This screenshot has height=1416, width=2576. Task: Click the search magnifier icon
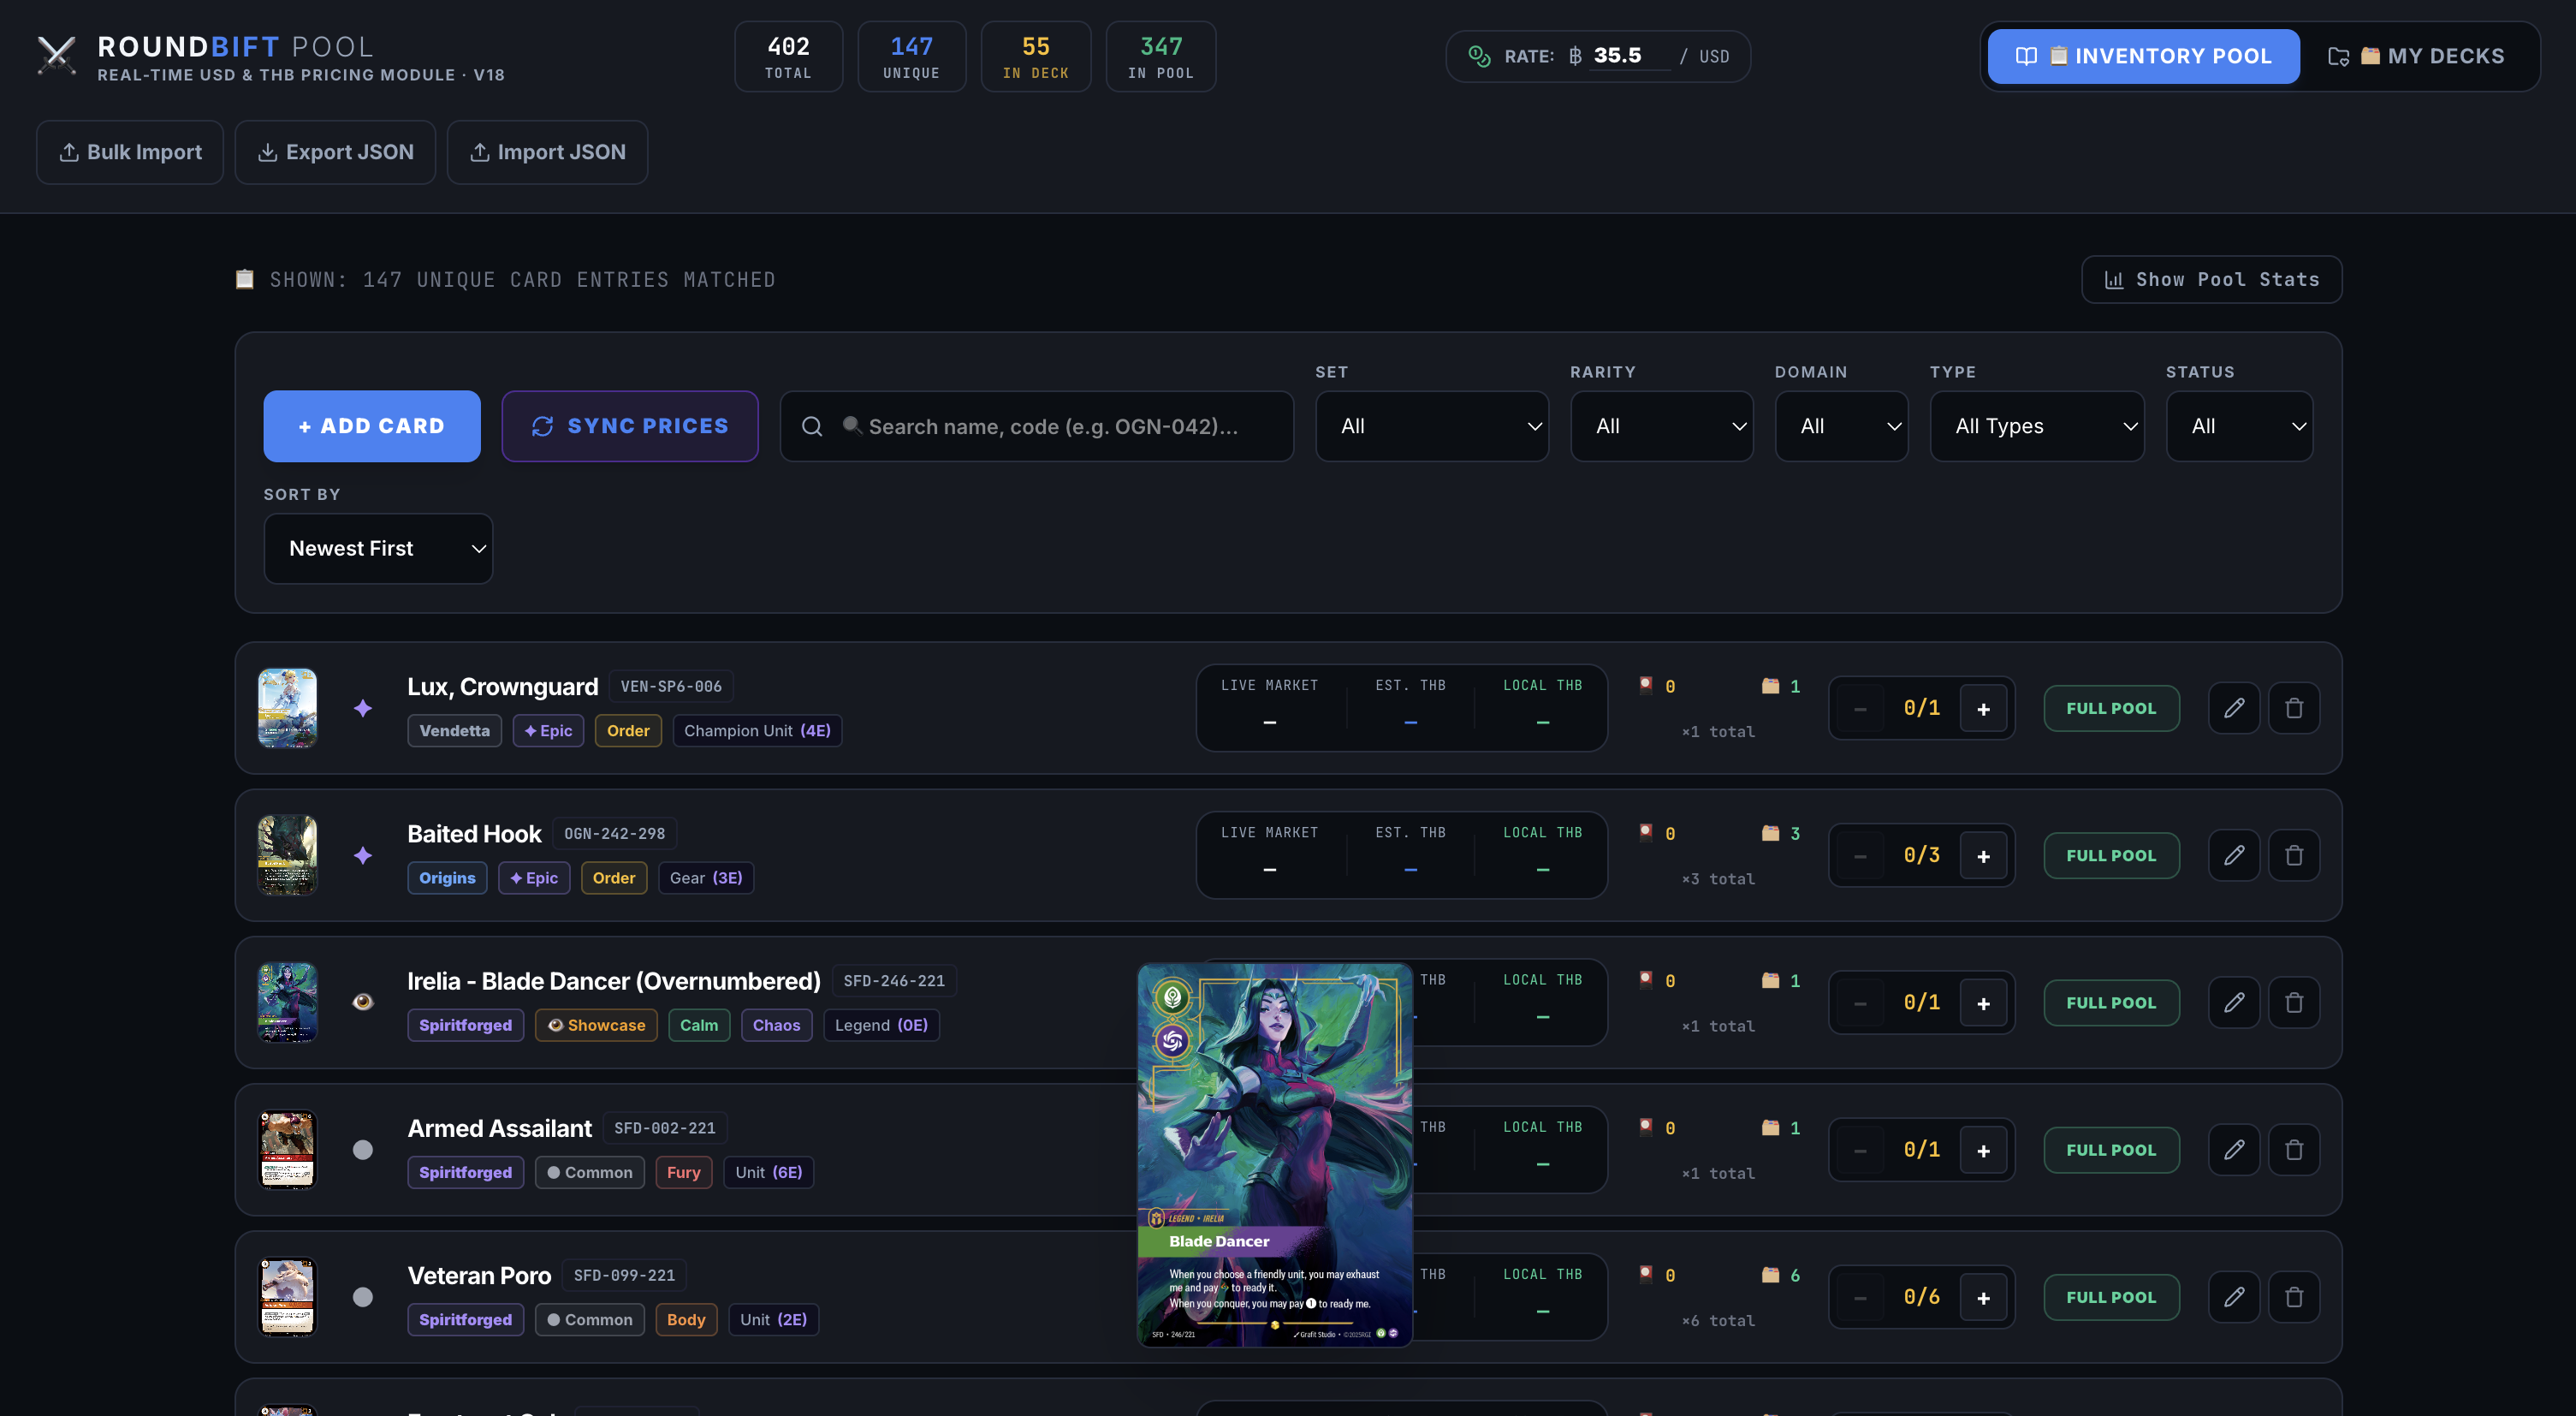[x=812, y=427]
